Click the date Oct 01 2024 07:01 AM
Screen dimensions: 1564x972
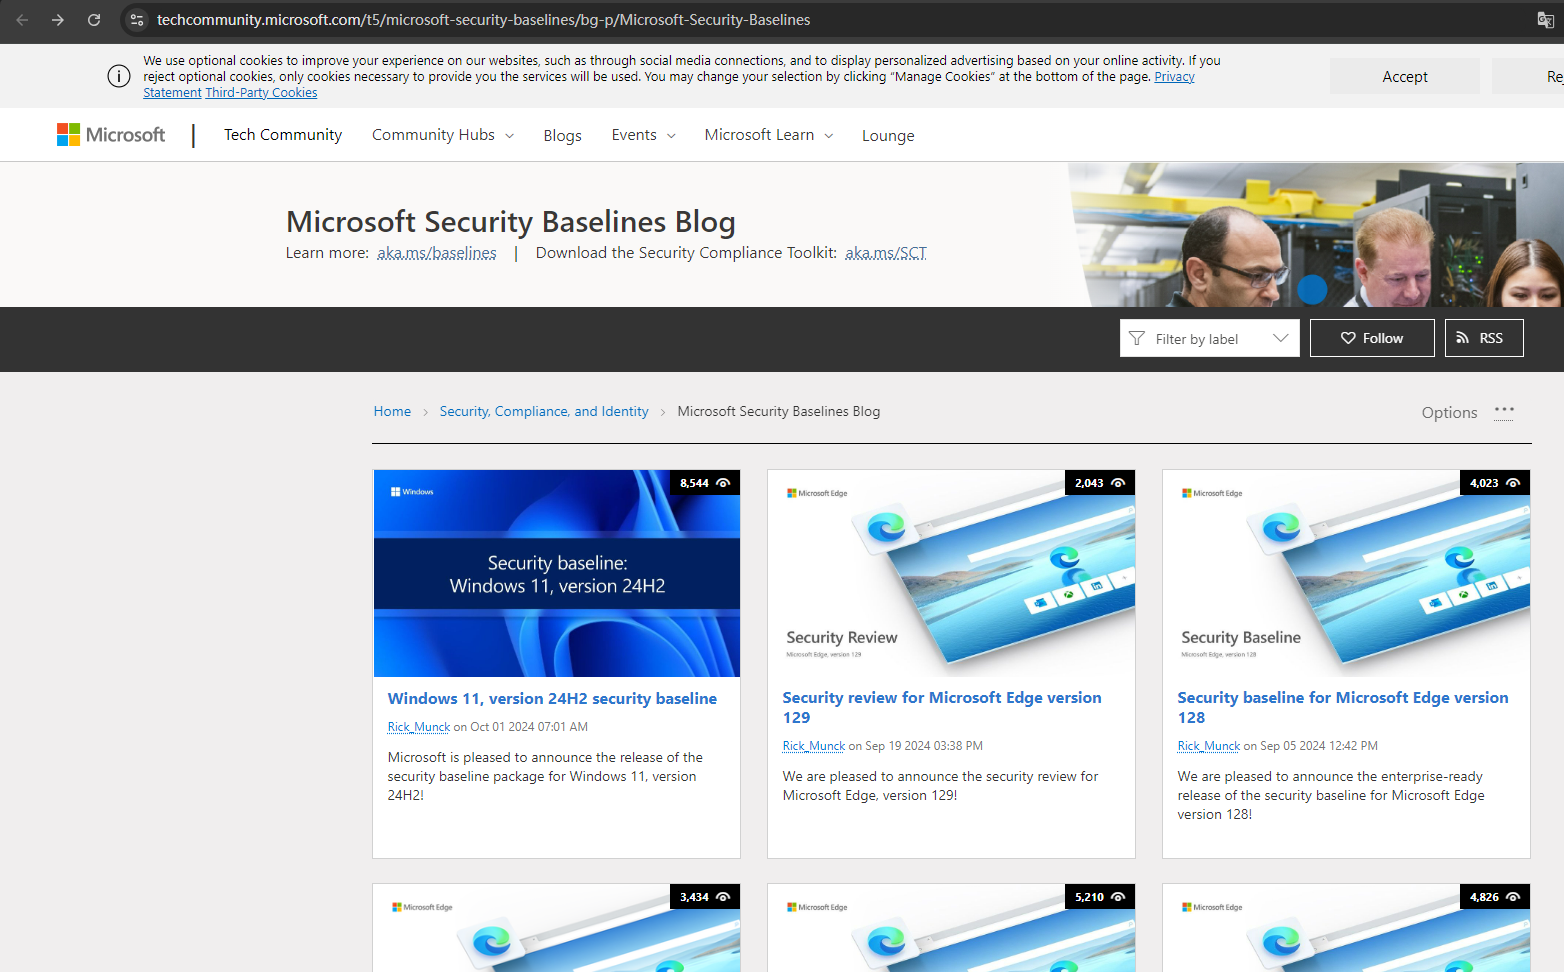tap(529, 727)
